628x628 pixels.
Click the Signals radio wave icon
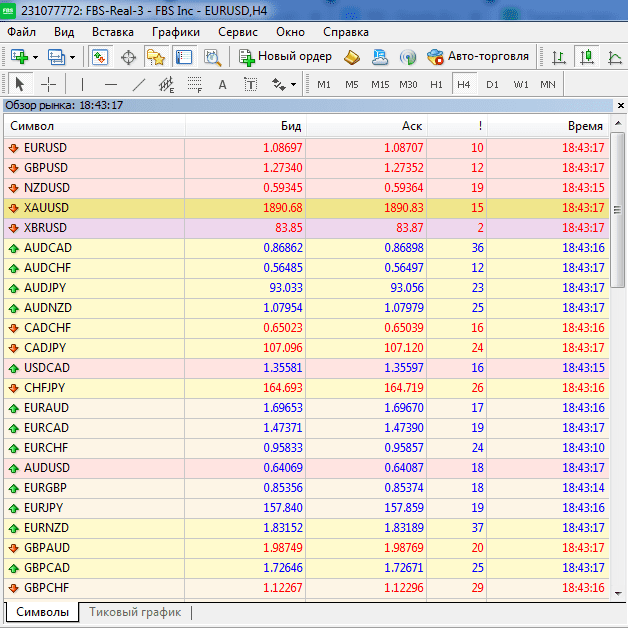tap(408, 57)
